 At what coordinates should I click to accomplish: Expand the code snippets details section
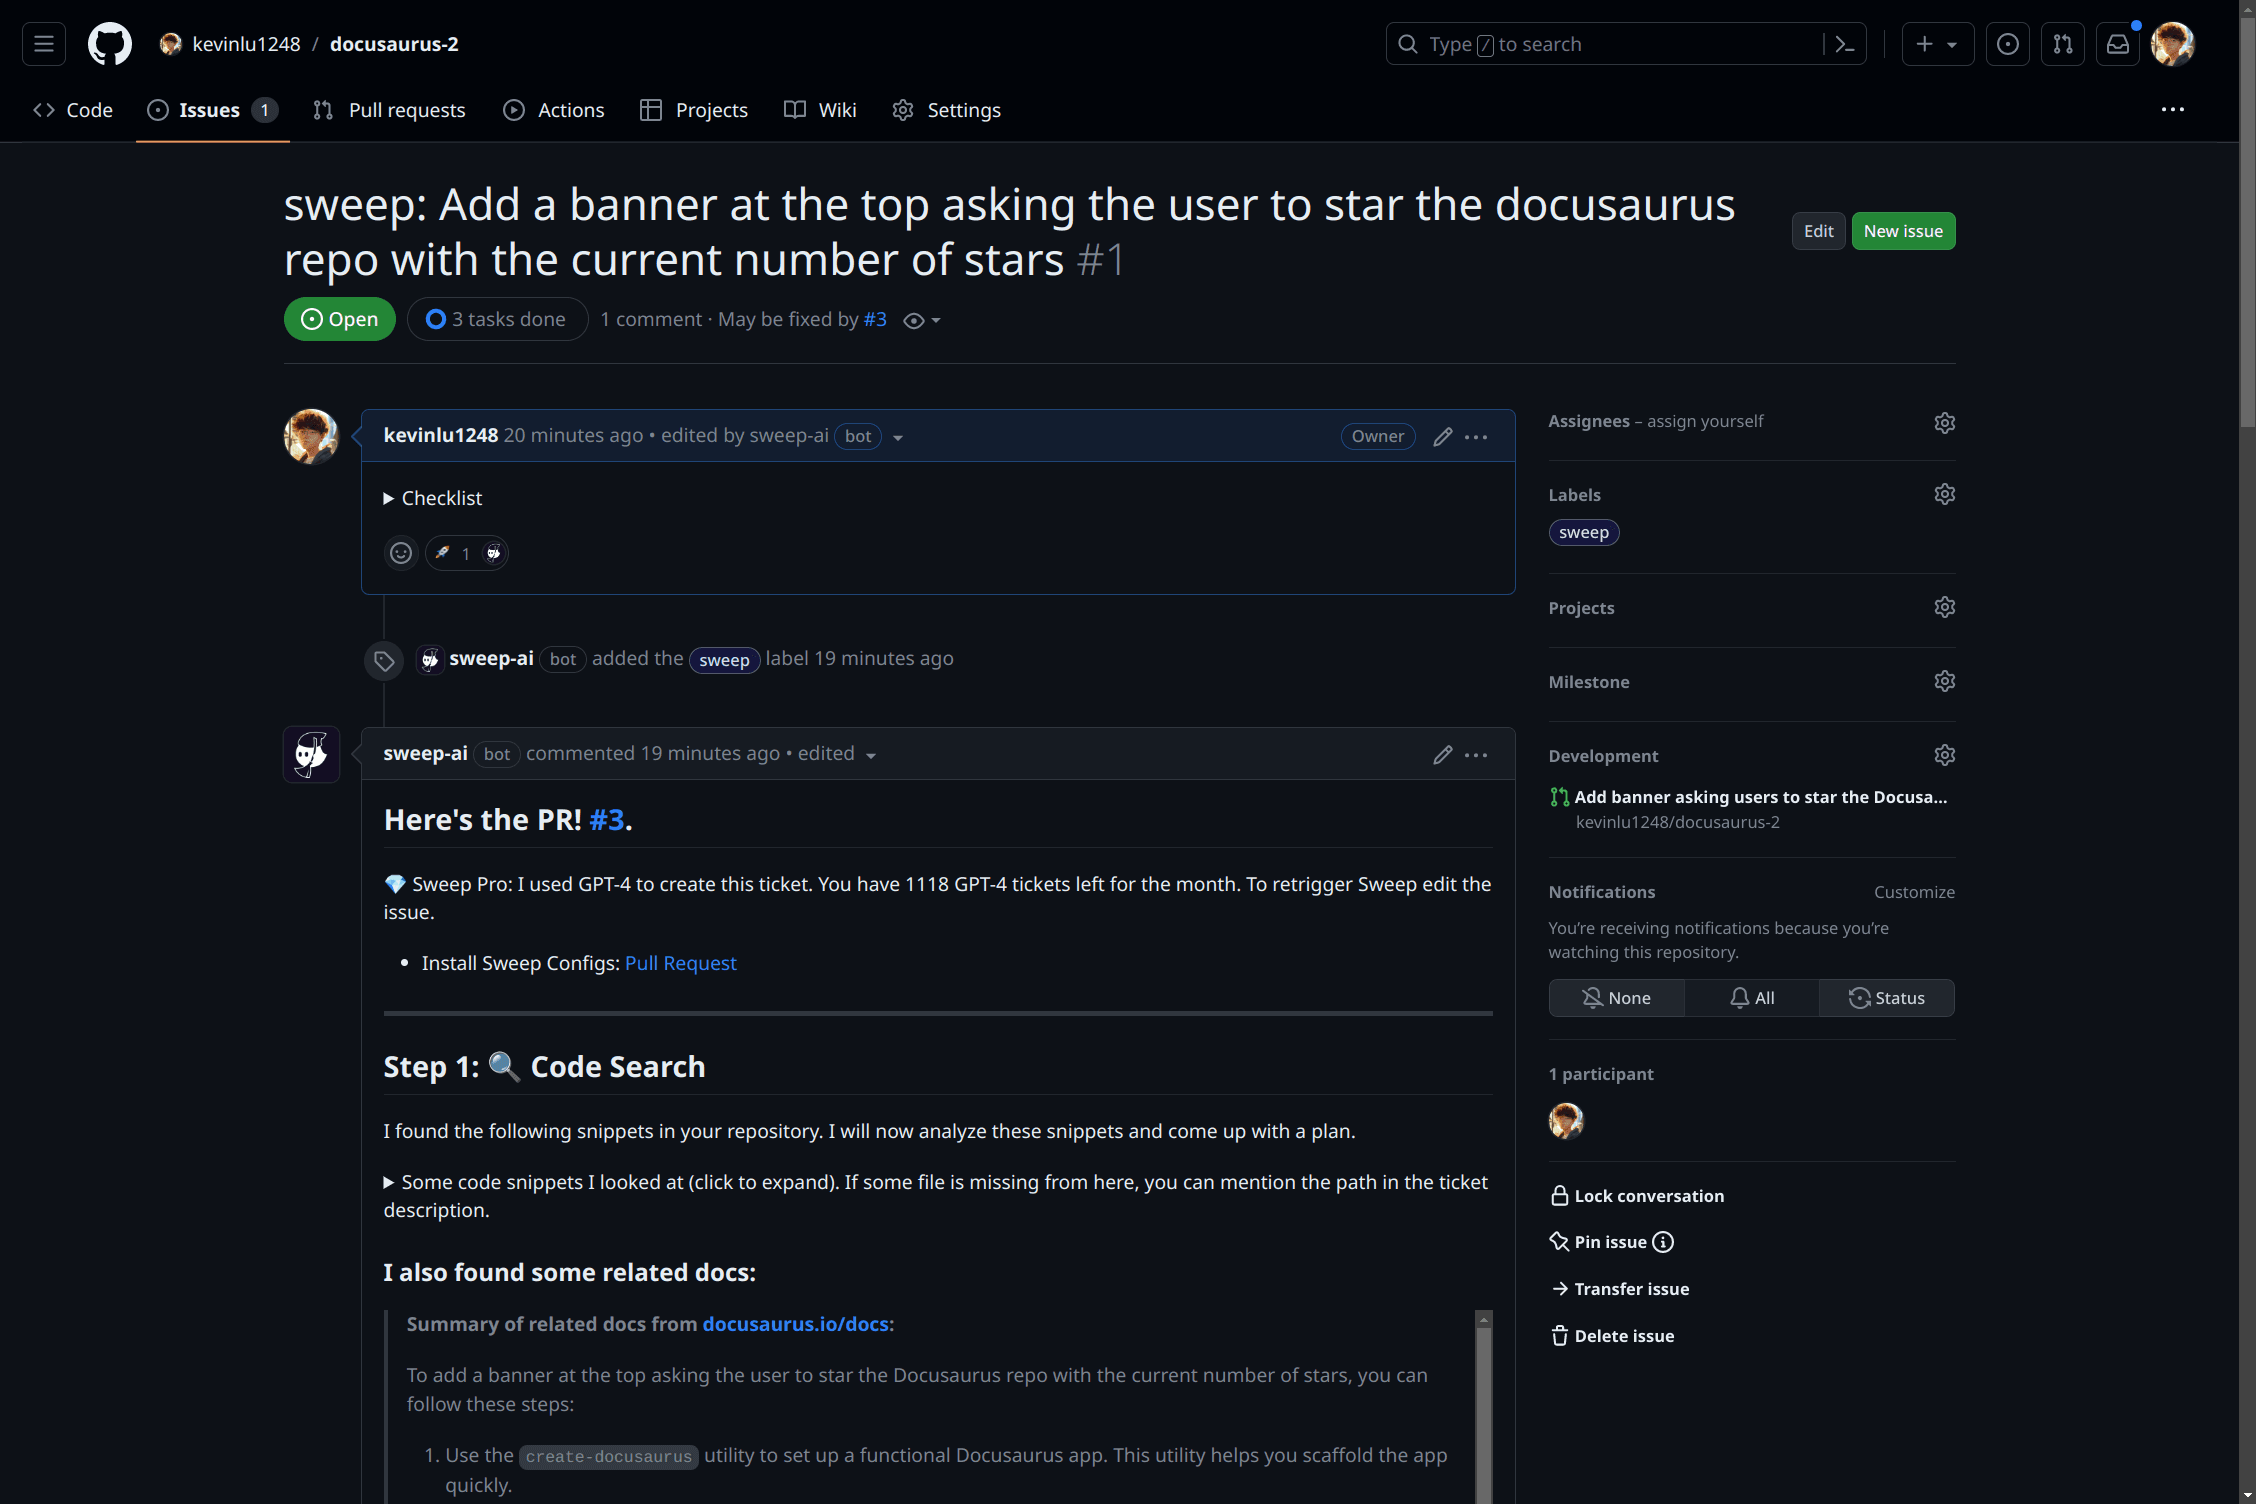(389, 1182)
